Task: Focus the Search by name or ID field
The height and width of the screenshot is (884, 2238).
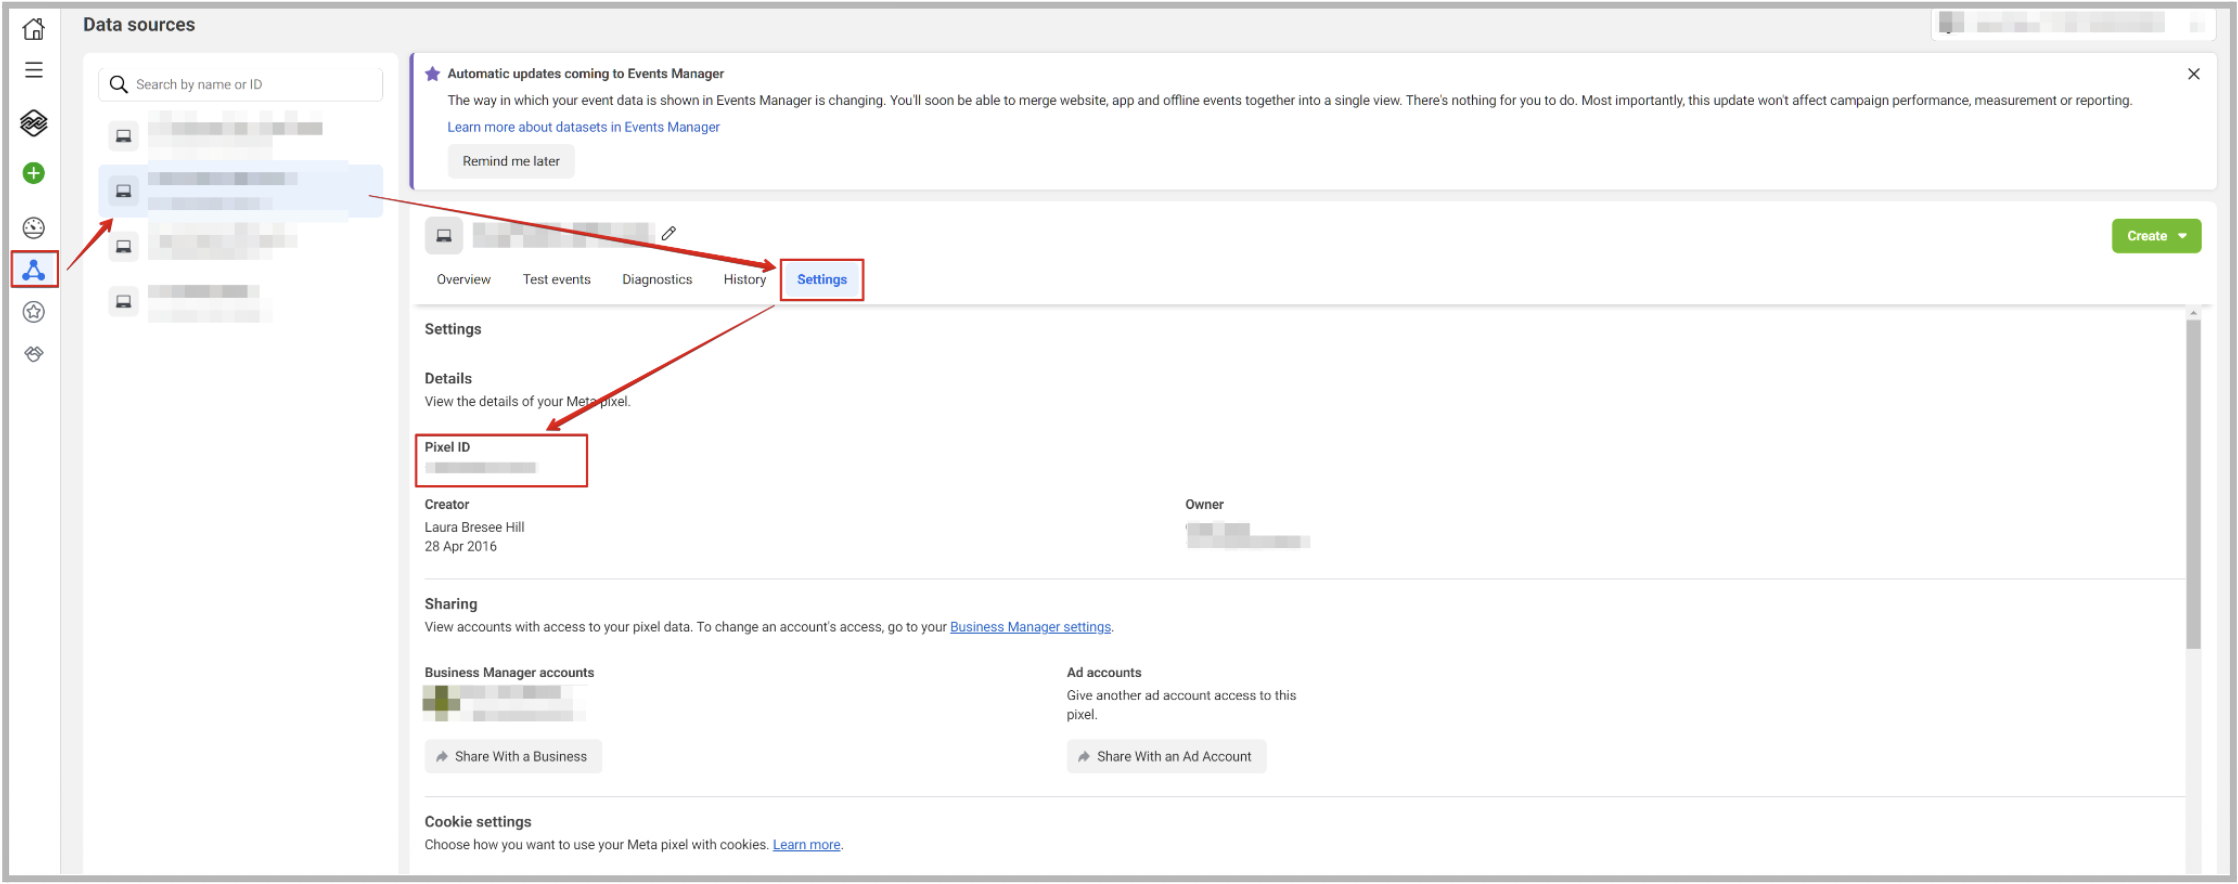Action: [240, 84]
